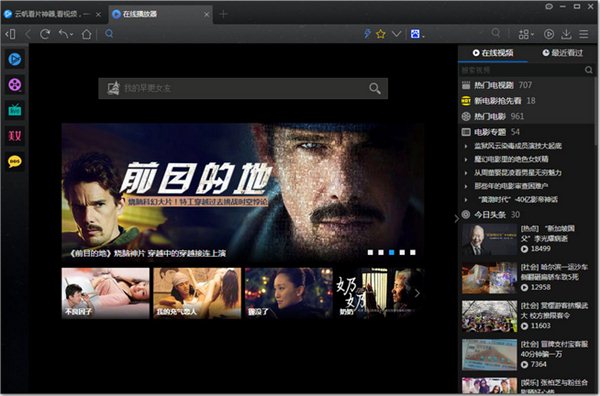Open the purple film reel sidebar icon

pos(15,85)
